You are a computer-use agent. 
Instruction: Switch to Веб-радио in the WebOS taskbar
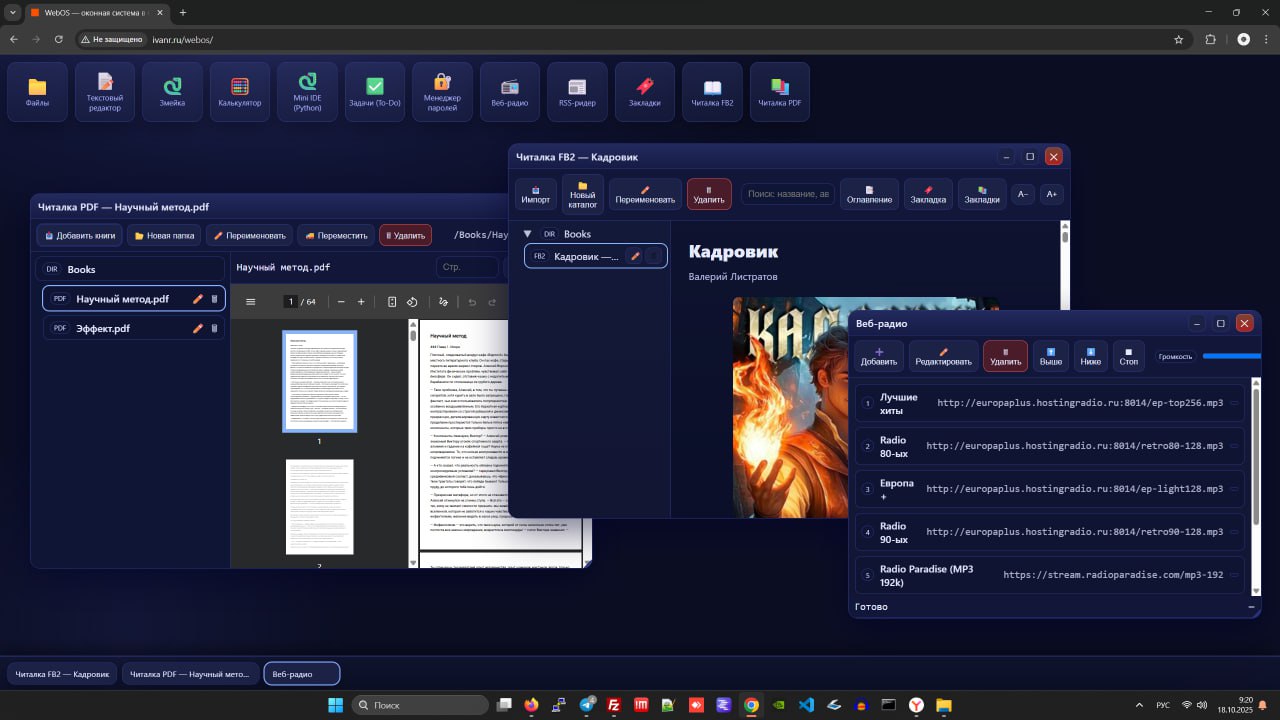pos(302,674)
